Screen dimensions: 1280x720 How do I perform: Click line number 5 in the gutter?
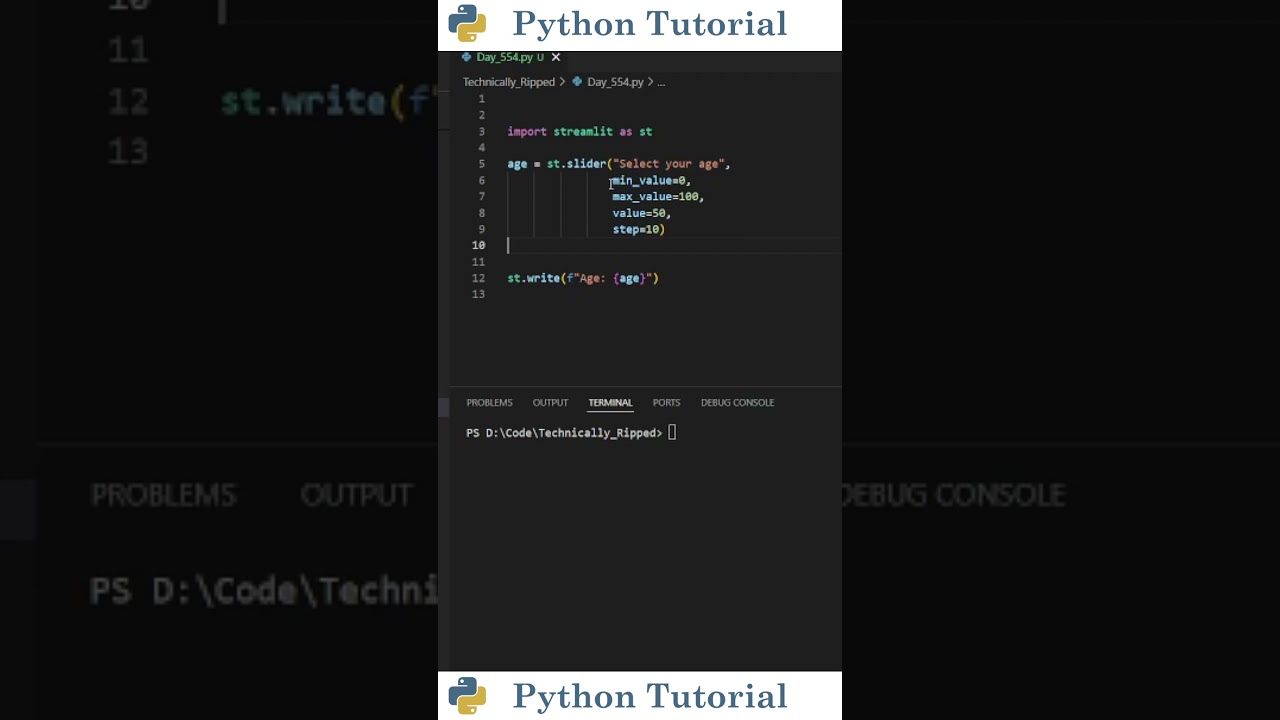coord(481,164)
